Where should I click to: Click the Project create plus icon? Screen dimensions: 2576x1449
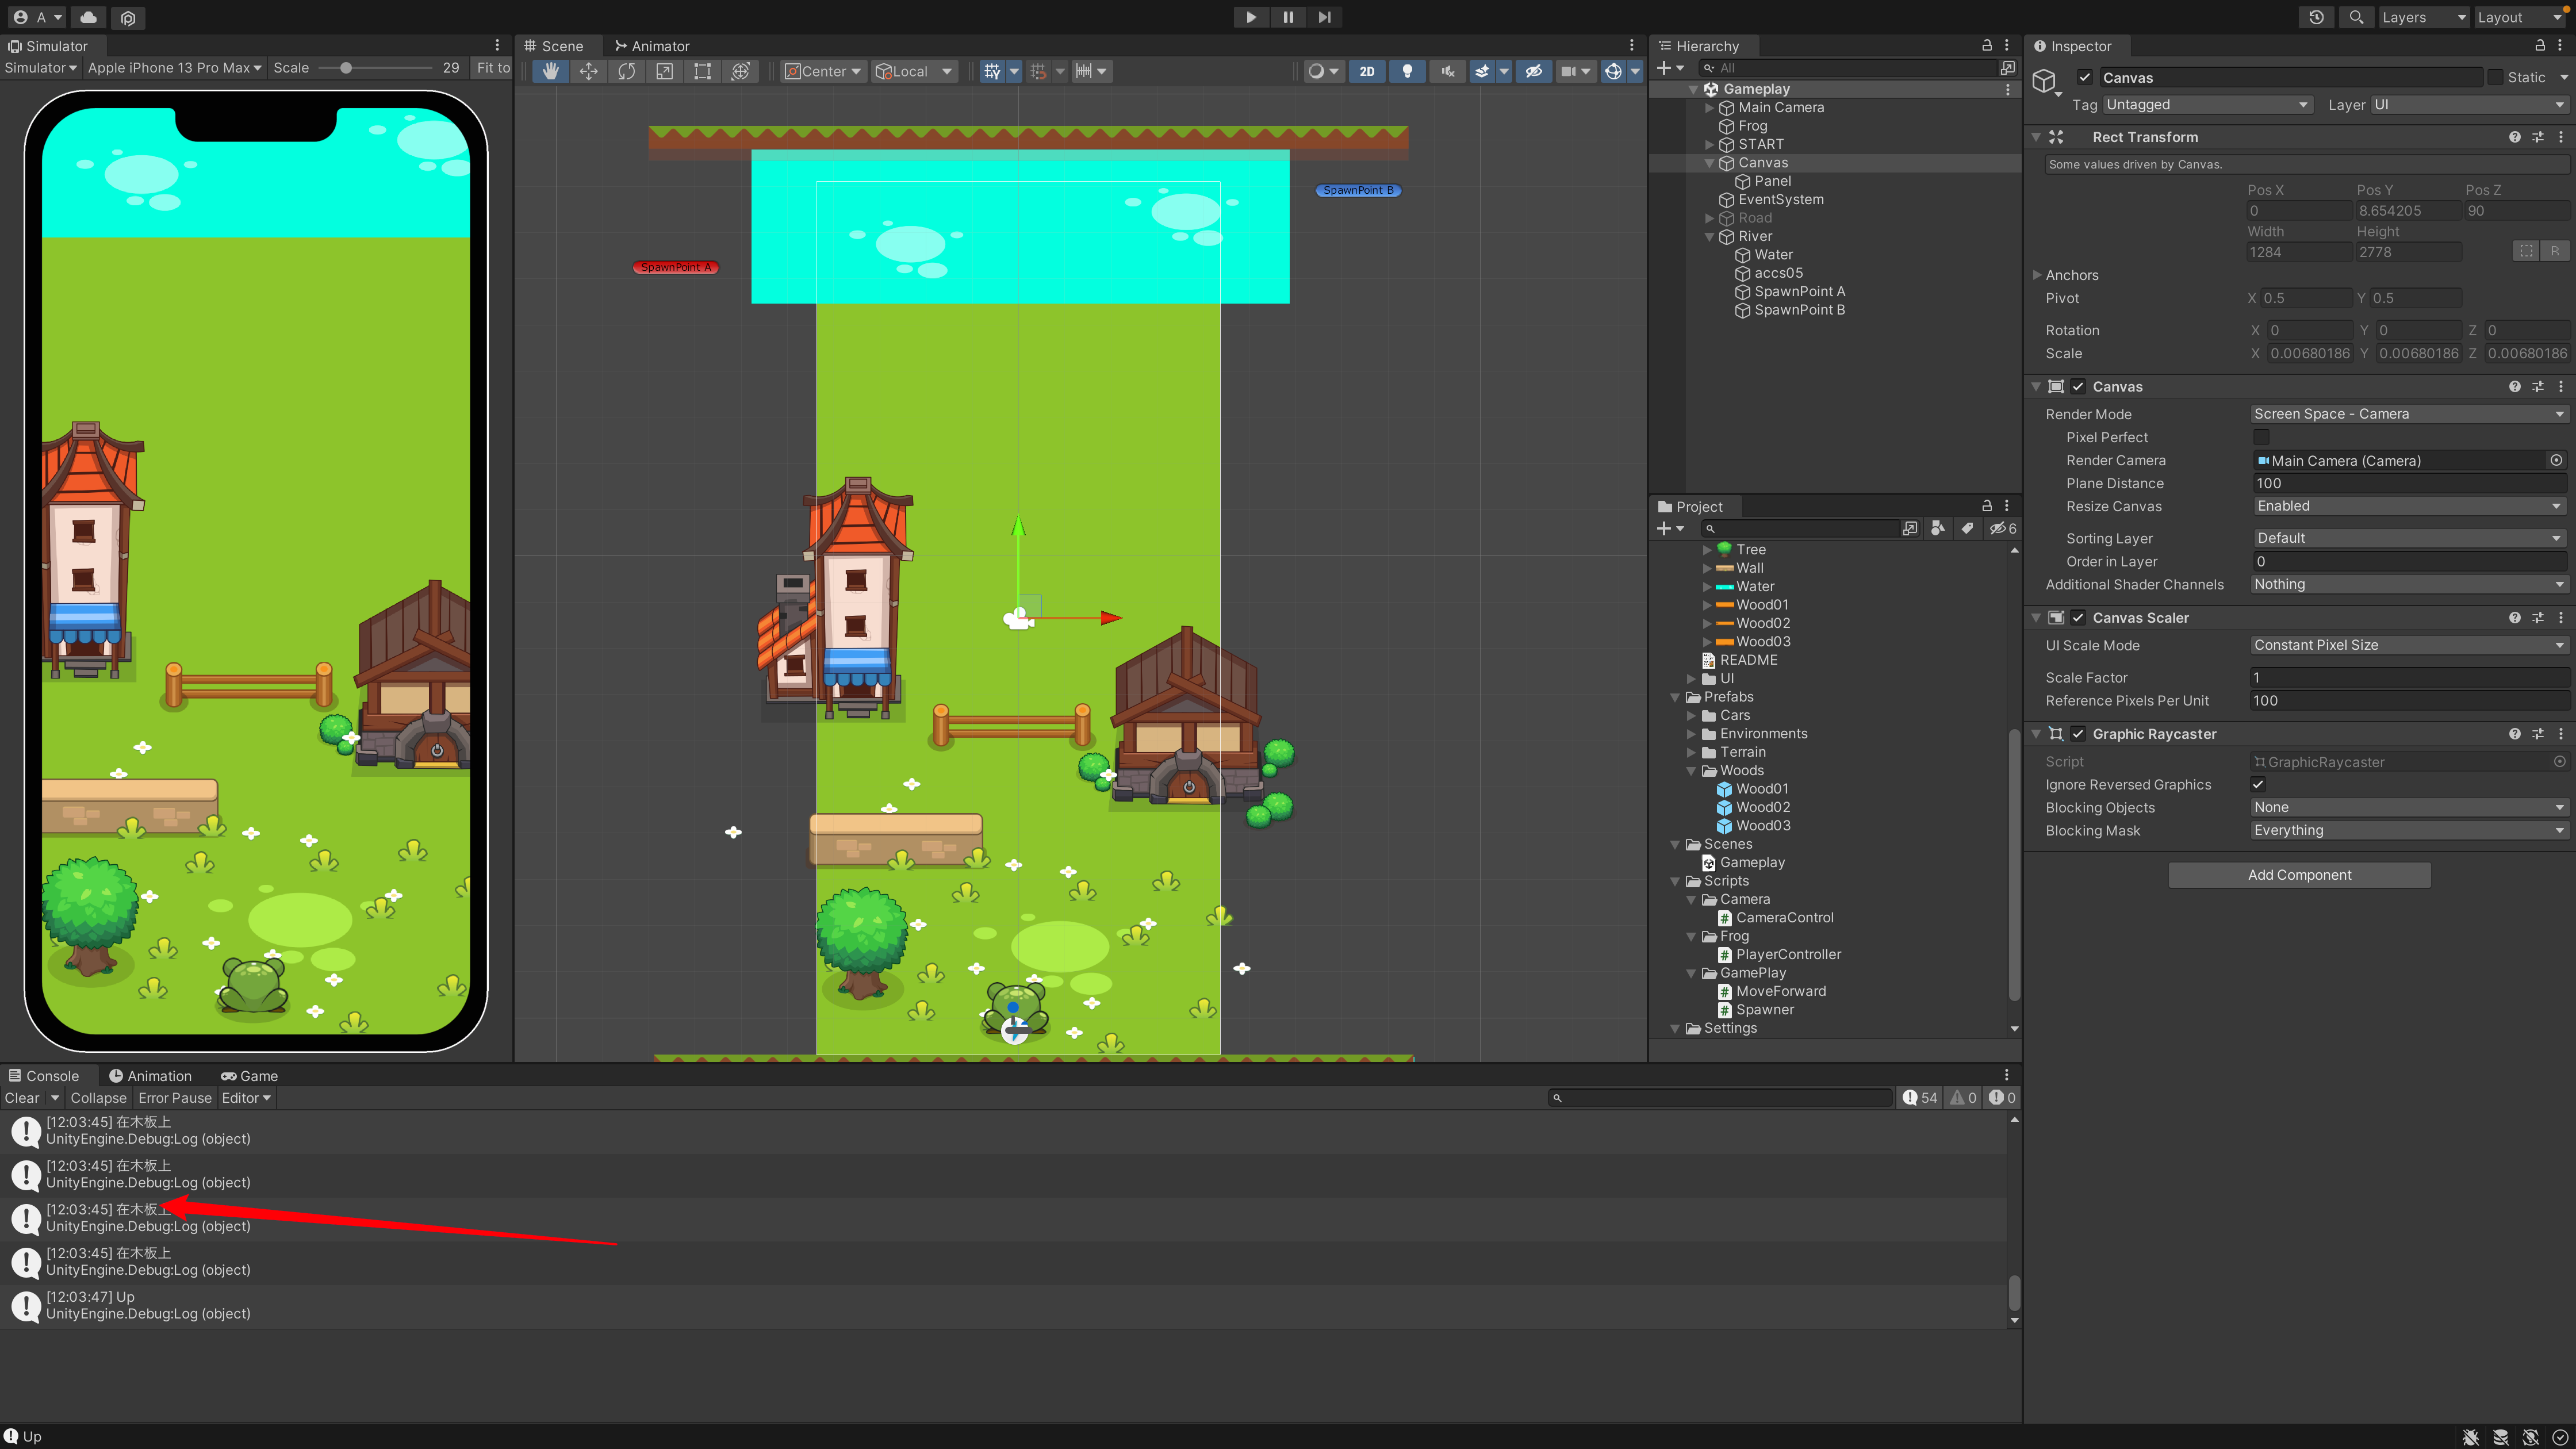tap(1664, 528)
